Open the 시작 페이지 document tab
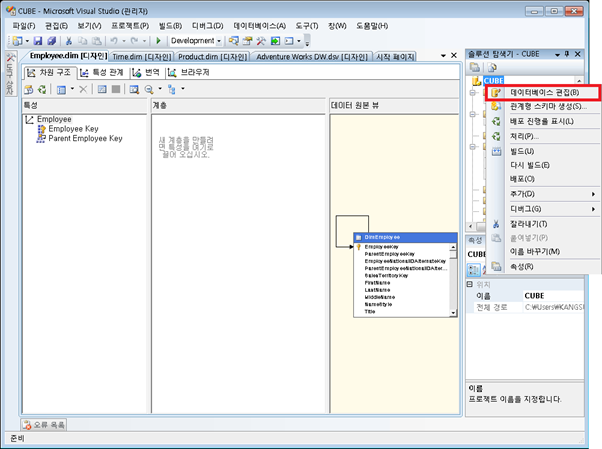602x449 pixels. pos(395,57)
